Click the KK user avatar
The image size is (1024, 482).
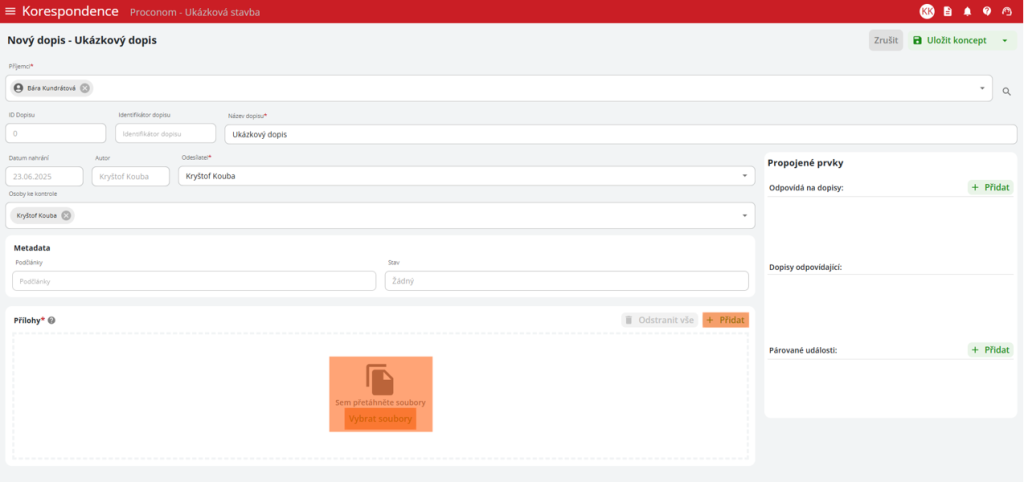click(x=927, y=11)
